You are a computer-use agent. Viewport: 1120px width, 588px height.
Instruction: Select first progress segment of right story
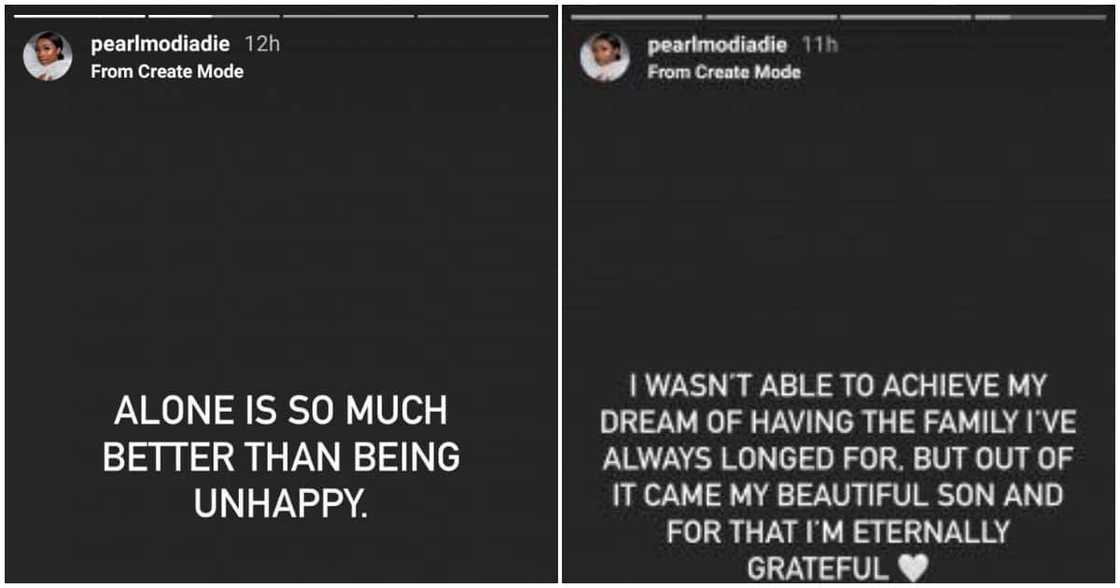pyautogui.click(x=636, y=17)
